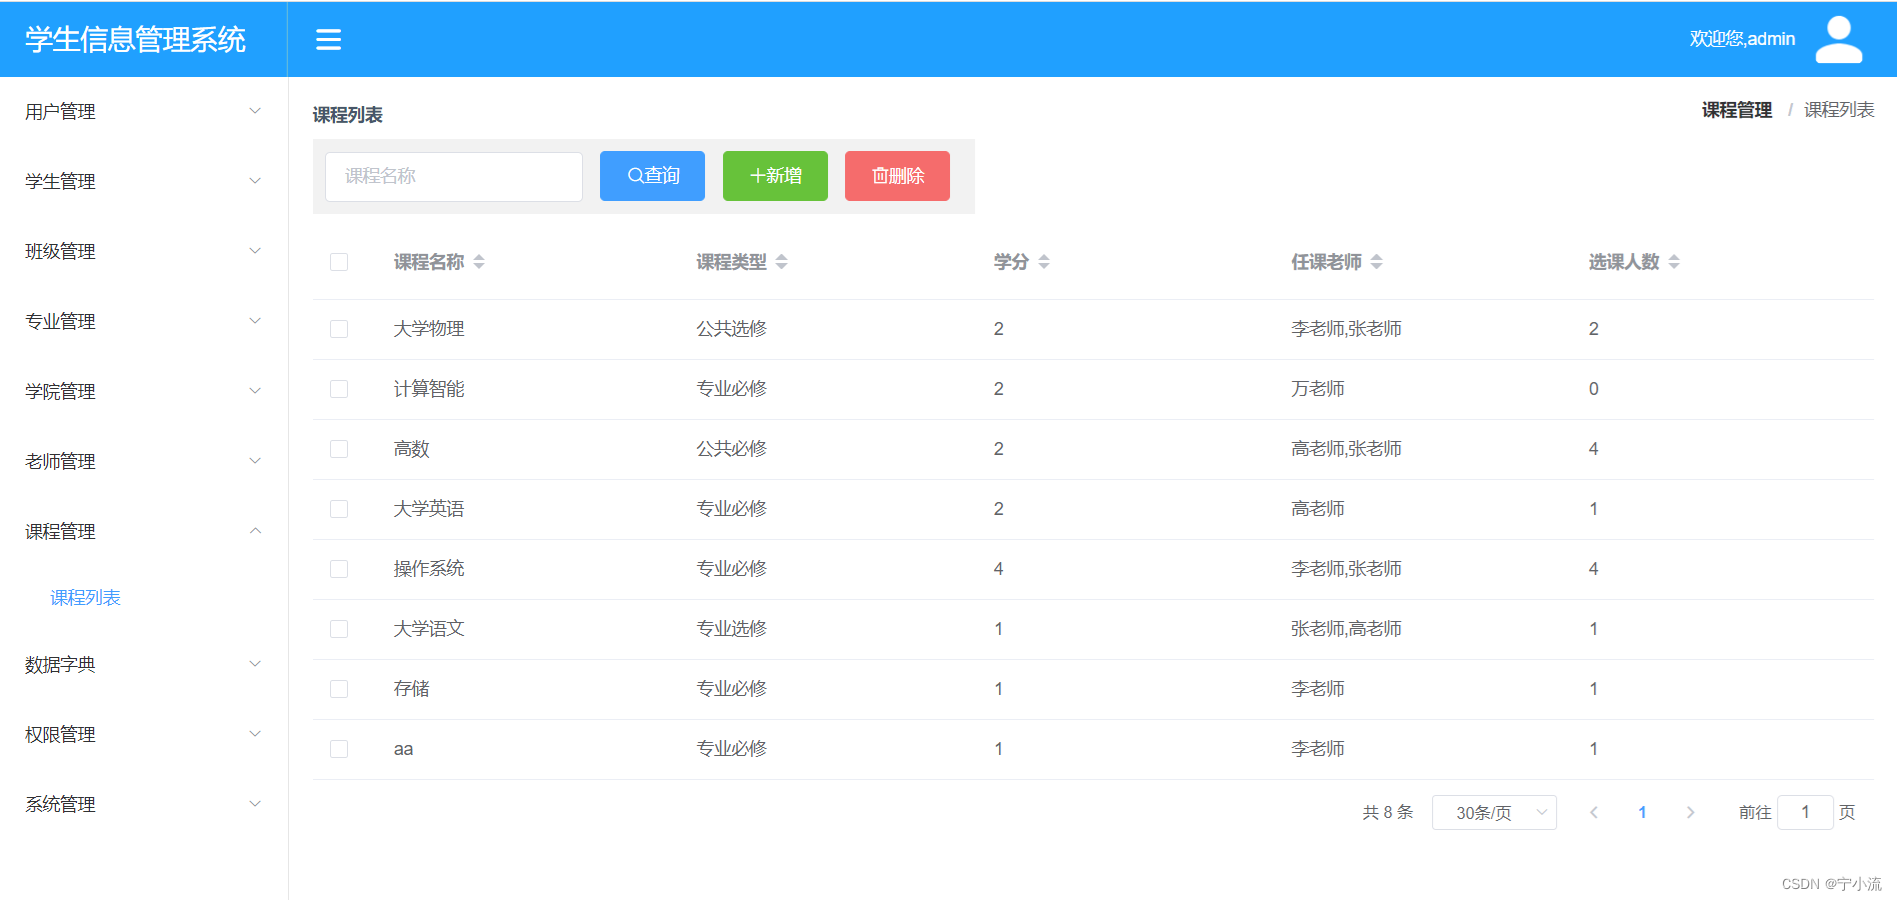Focus the 课程名称 search input
The width and height of the screenshot is (1897, 900).
[454, 177]
